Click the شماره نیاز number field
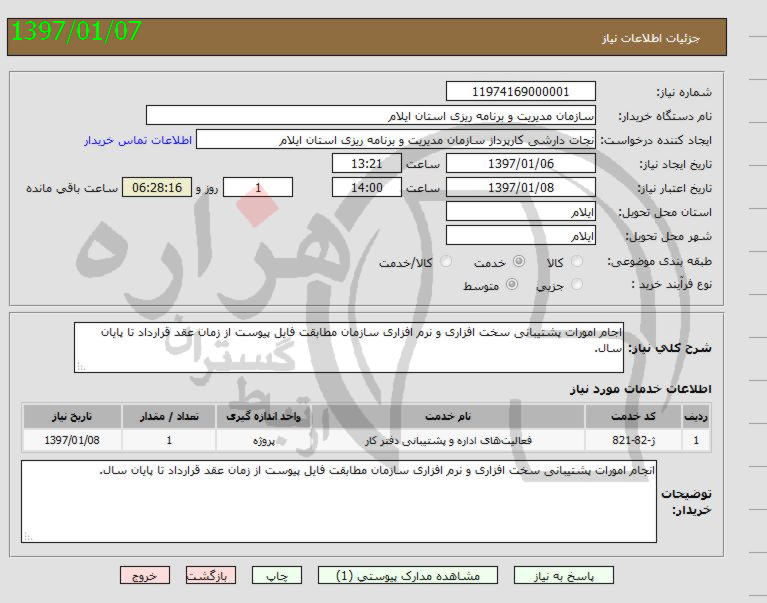This screenshot has width=767, height=603. pyautogui.click(x=520, y=92)
